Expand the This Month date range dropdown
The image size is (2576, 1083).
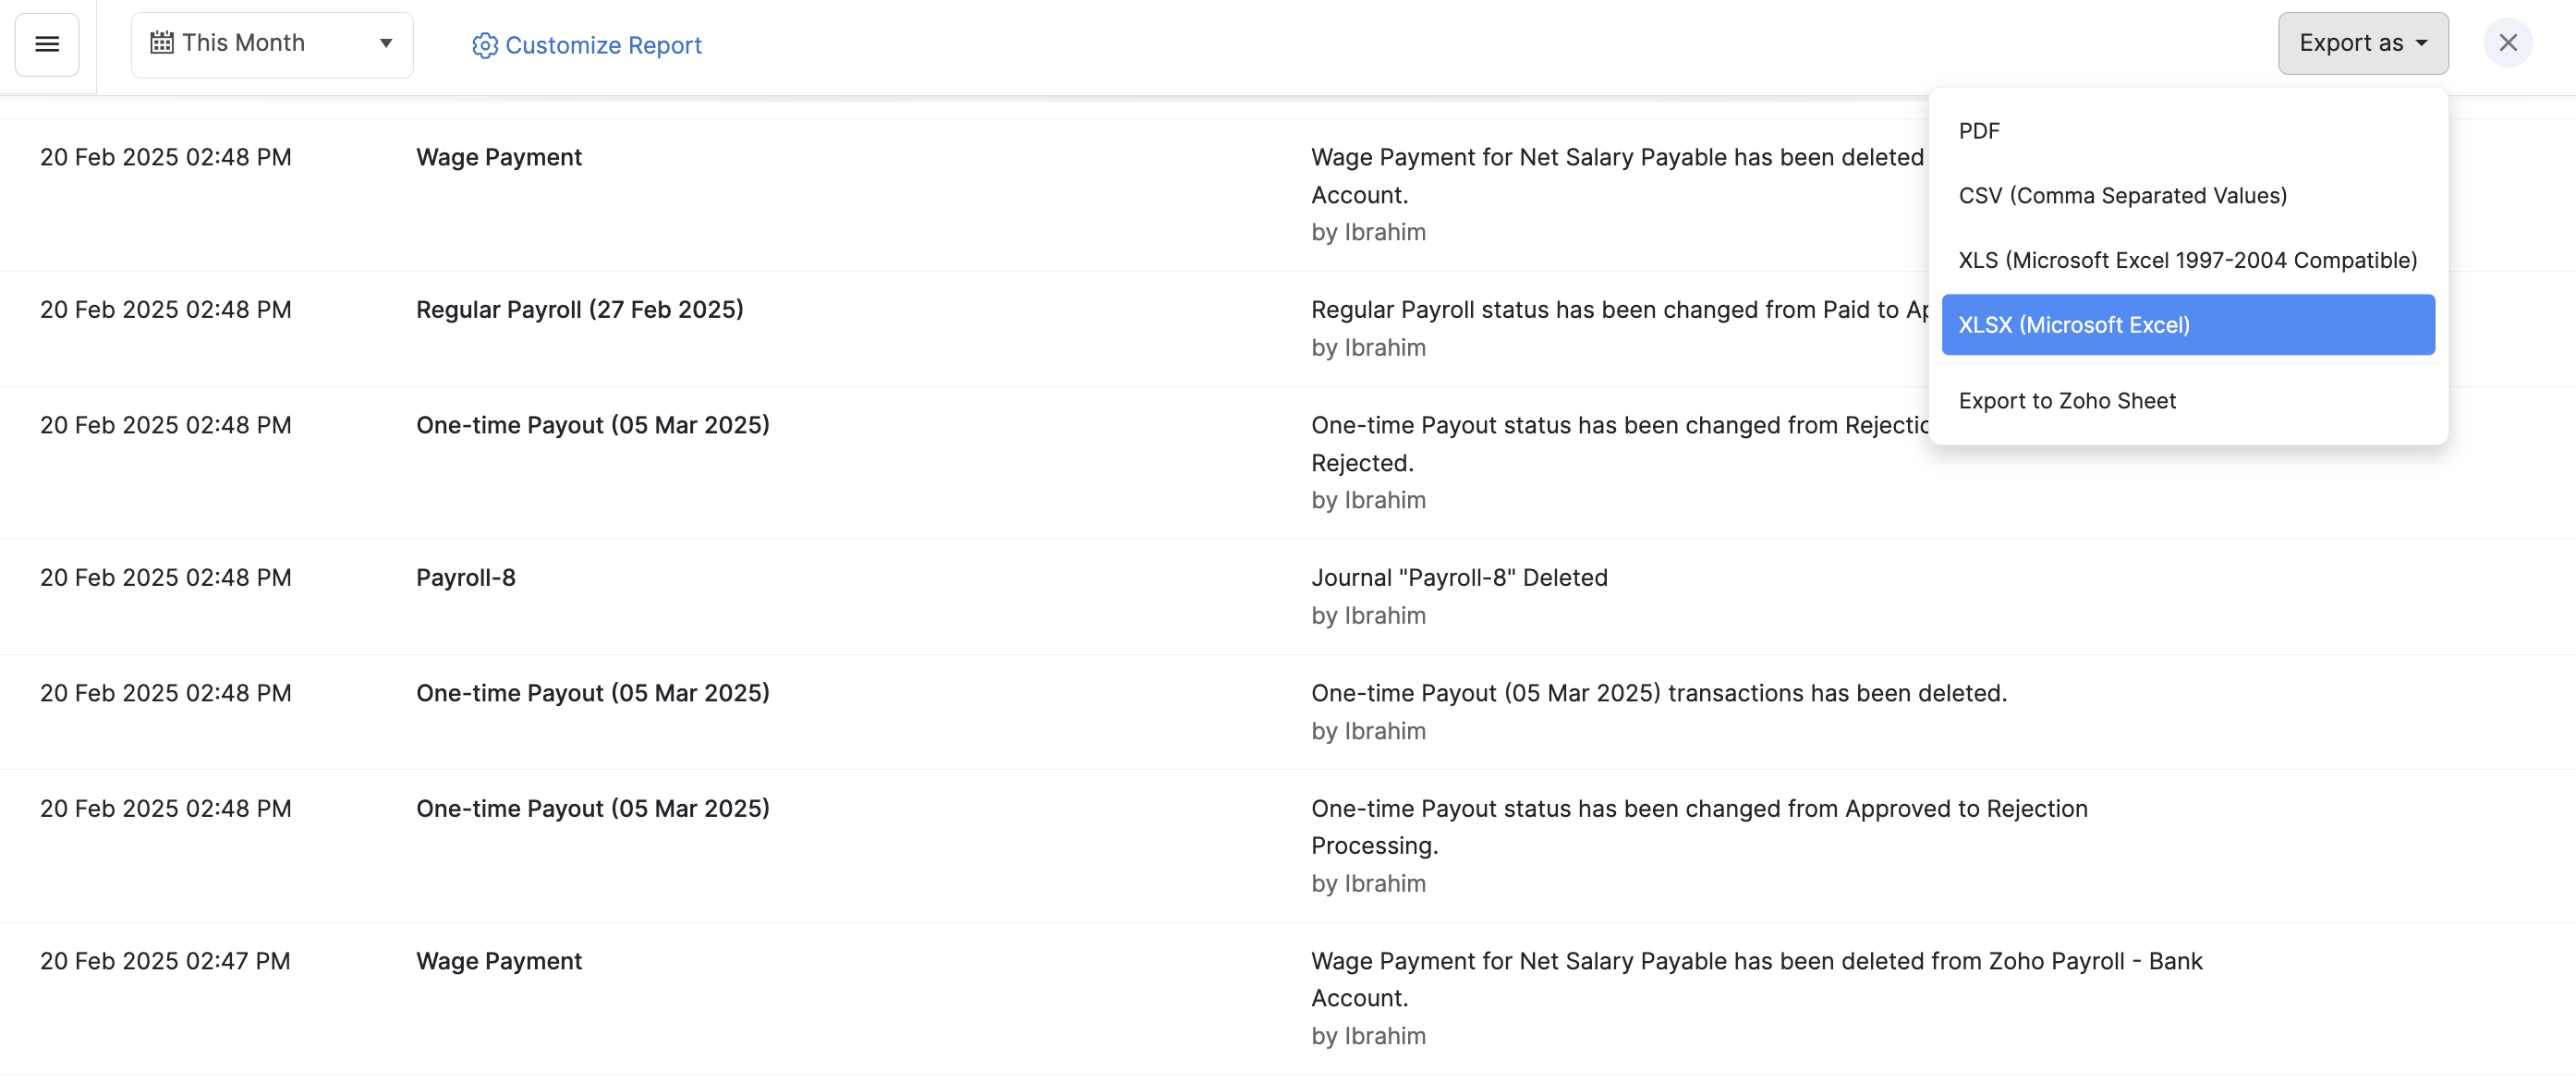(271, 44)
